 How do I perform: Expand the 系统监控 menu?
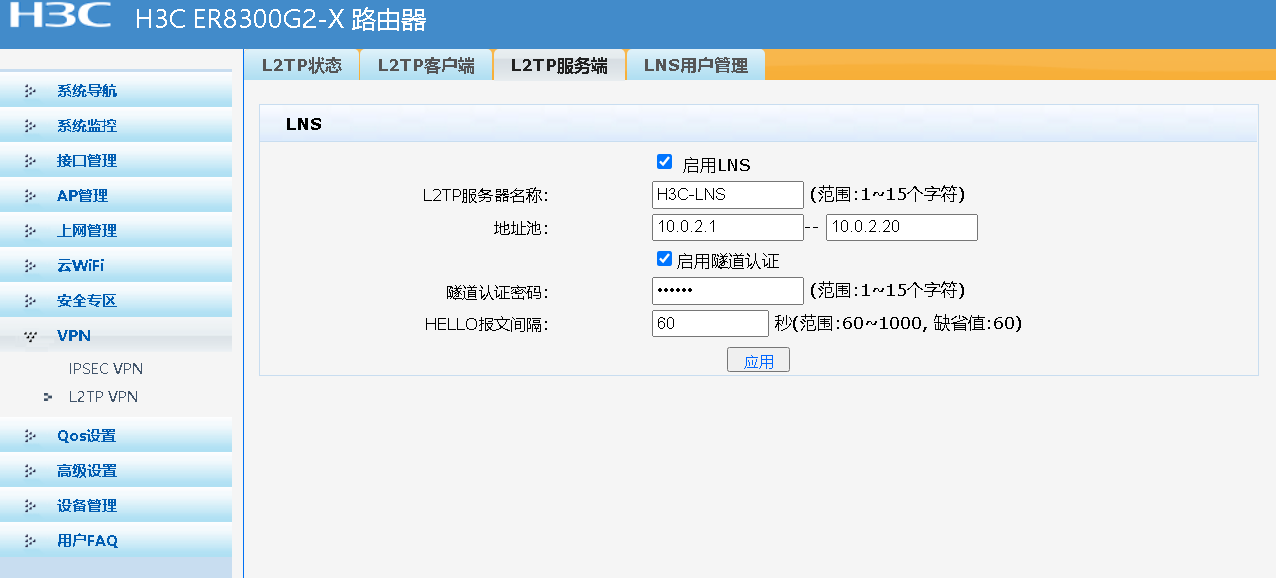[x=116, y=126]
